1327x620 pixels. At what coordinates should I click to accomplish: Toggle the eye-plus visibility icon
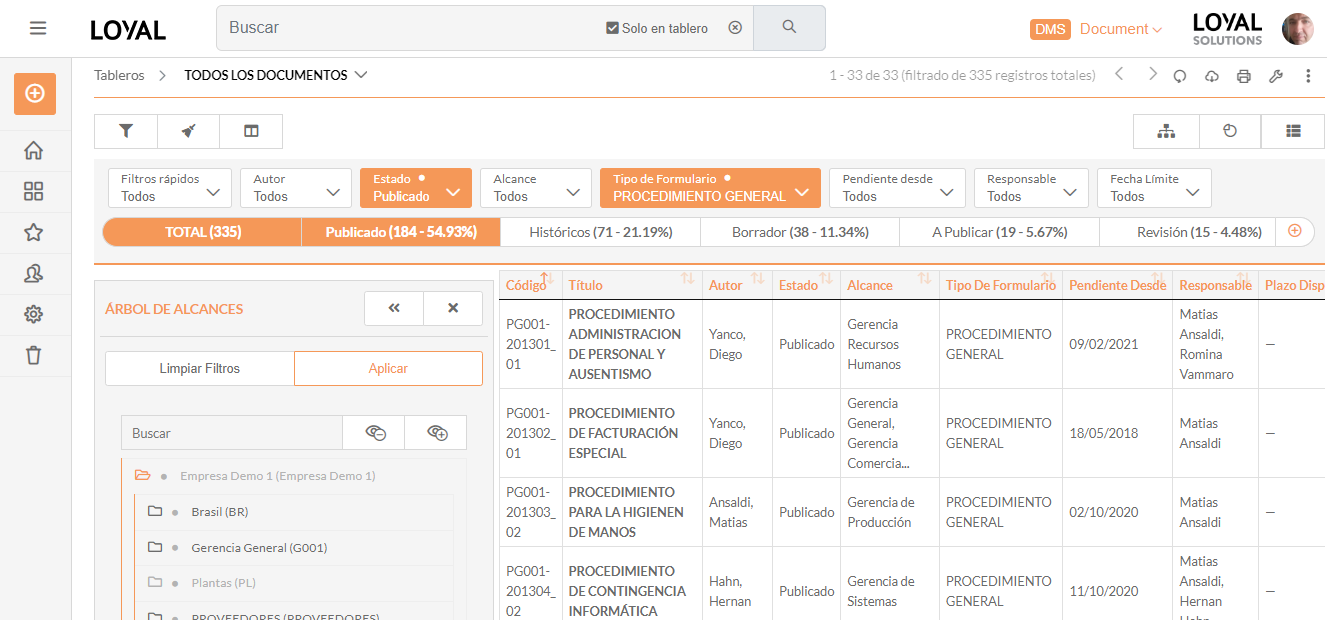tap(435, 432)
